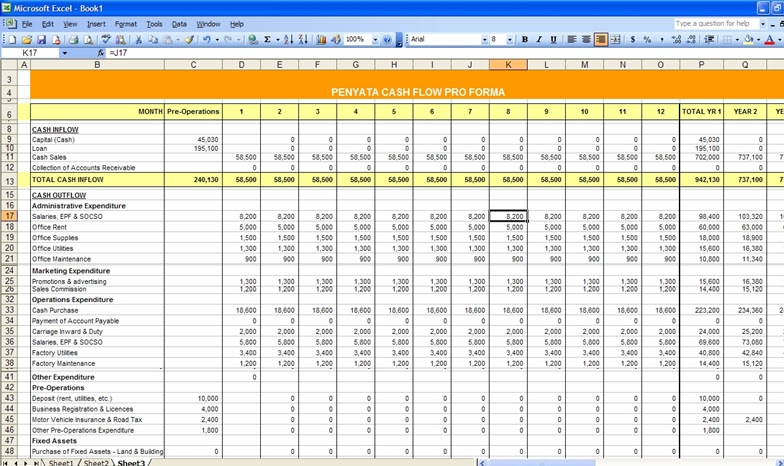Apply fill color with the paint bucket

coord(748,40)
